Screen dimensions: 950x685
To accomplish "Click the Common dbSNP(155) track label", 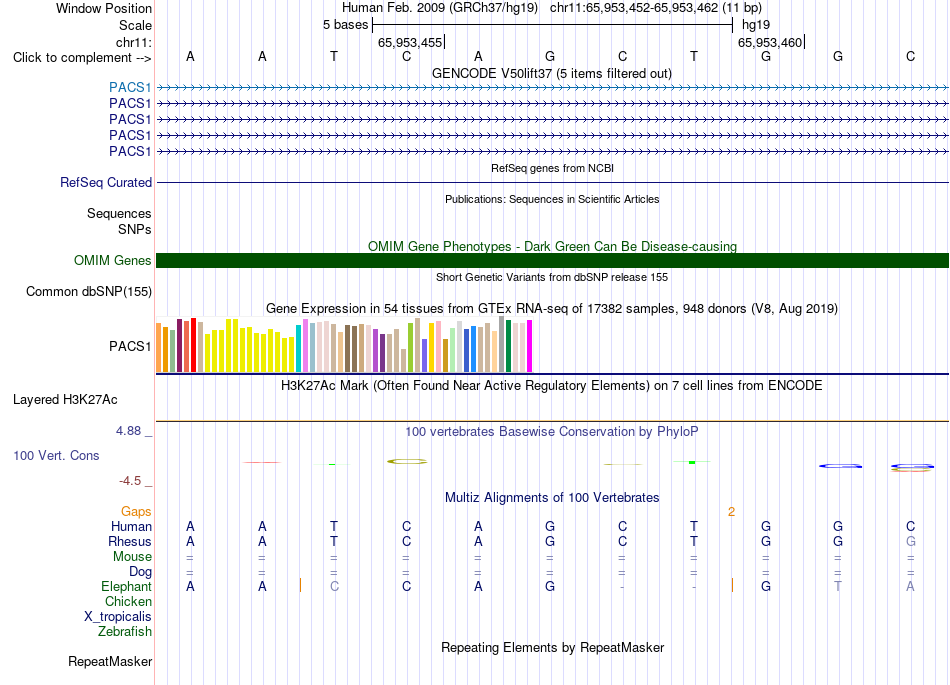I will [x=88, y=291].
